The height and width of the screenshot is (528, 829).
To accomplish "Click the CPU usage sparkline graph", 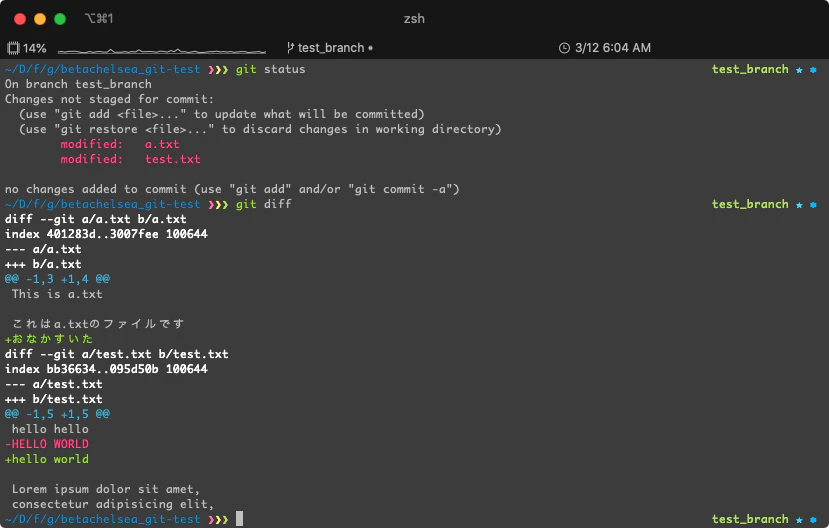I will pos(161,51).
